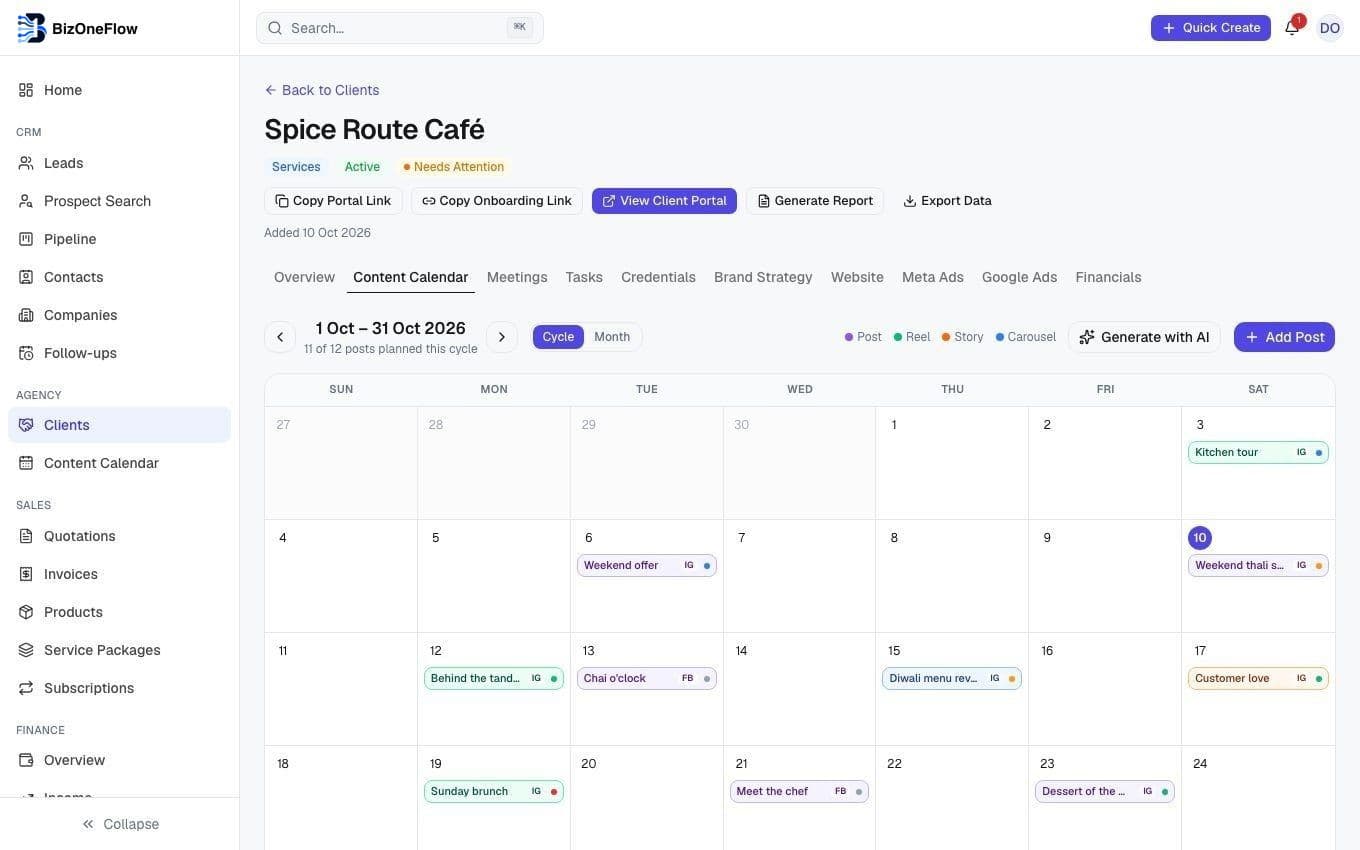Click the Carousel legend item
This screenshot has width=1360, height=850.
tap(1026, 337)
